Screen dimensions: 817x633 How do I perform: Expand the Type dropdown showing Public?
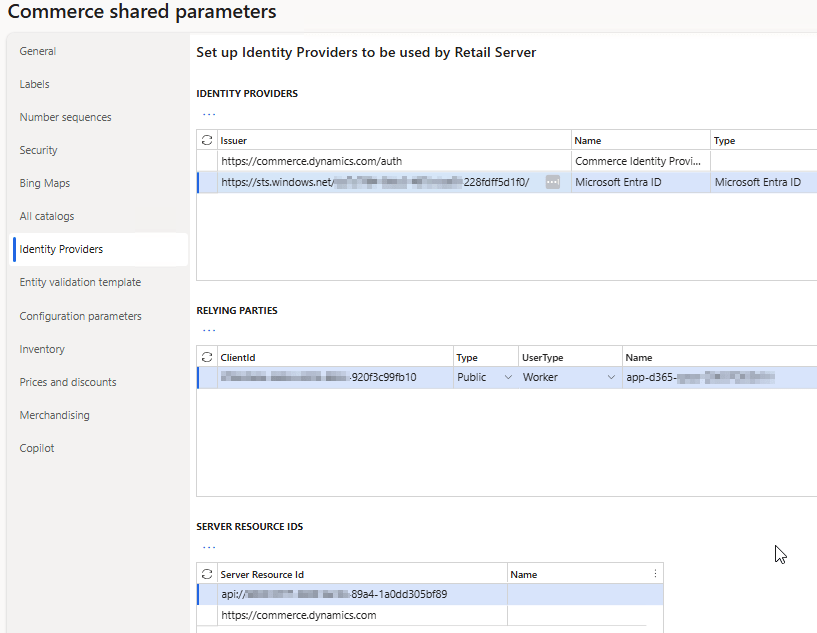tap(508, 378)
